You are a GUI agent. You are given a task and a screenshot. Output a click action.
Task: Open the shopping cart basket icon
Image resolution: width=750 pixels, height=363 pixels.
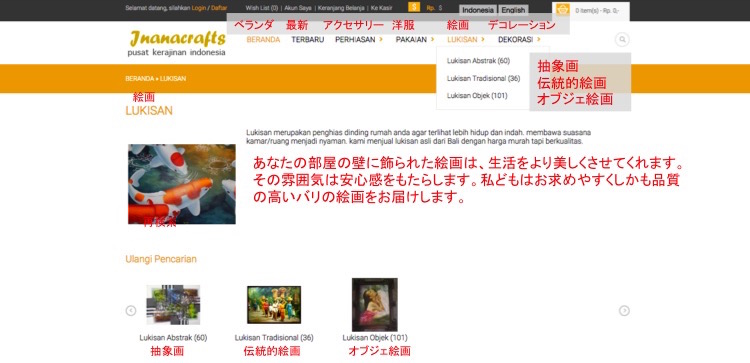coord(562,10)
